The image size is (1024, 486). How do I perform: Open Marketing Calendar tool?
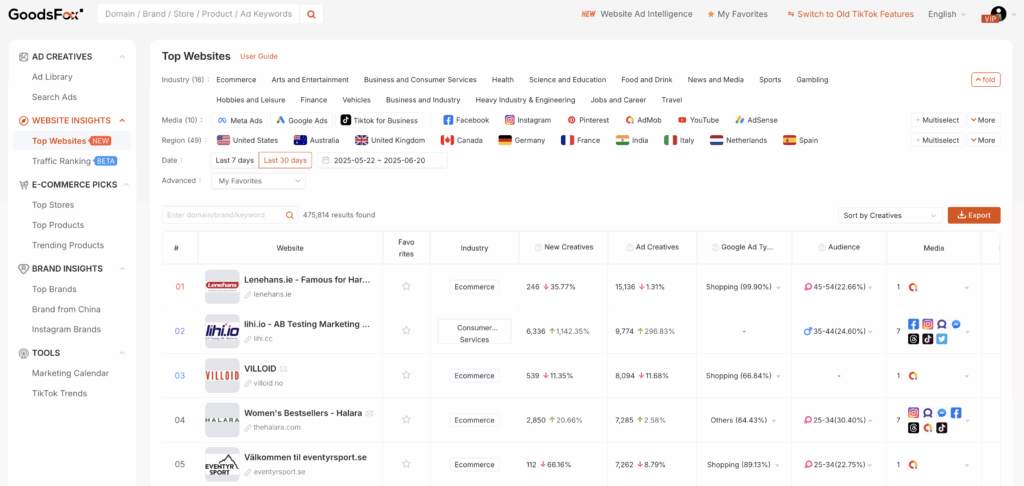pos(71,373)
